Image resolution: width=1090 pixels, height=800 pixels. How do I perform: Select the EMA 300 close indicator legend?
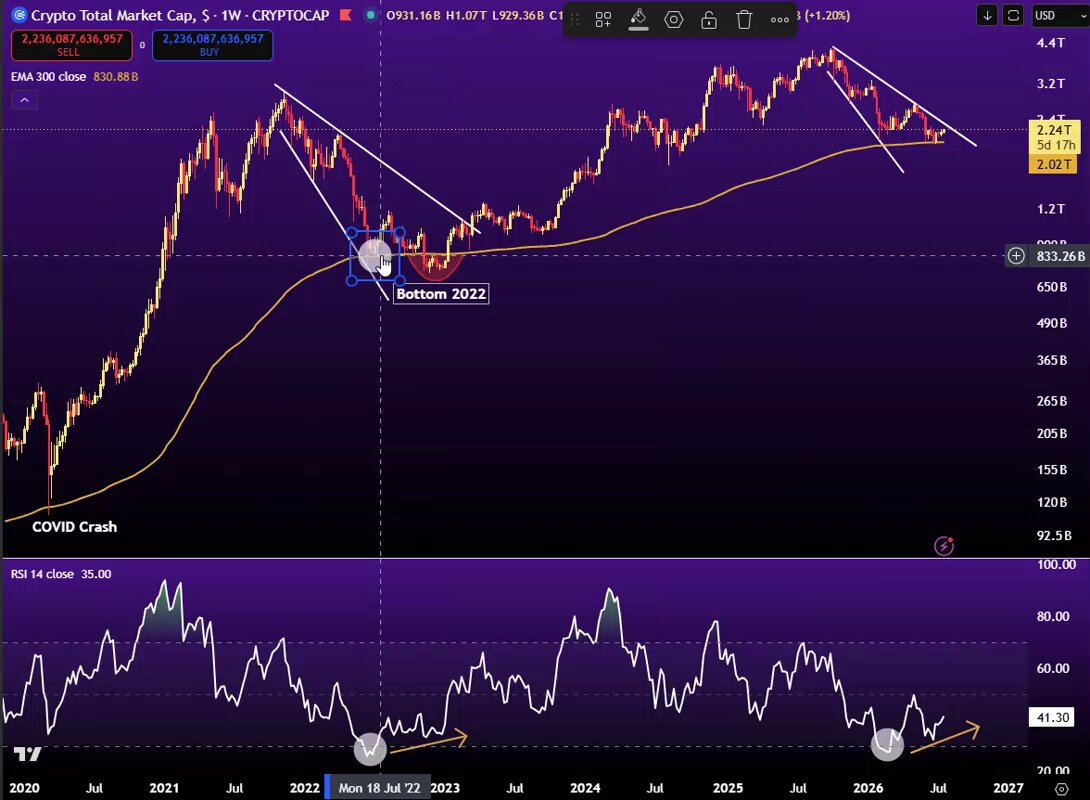pyautogui.click(x=48, y=76)
